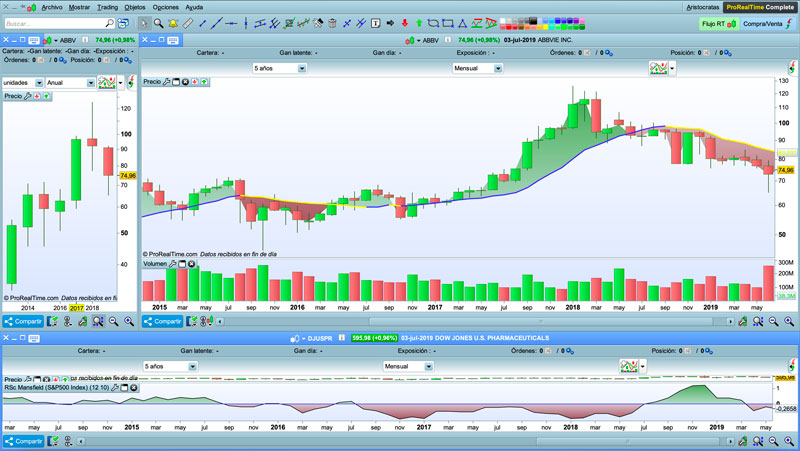Screen dimensions: 800x451
Task: Click the ABBV chart horizontal scrollbar
Action: pos(541,321)
